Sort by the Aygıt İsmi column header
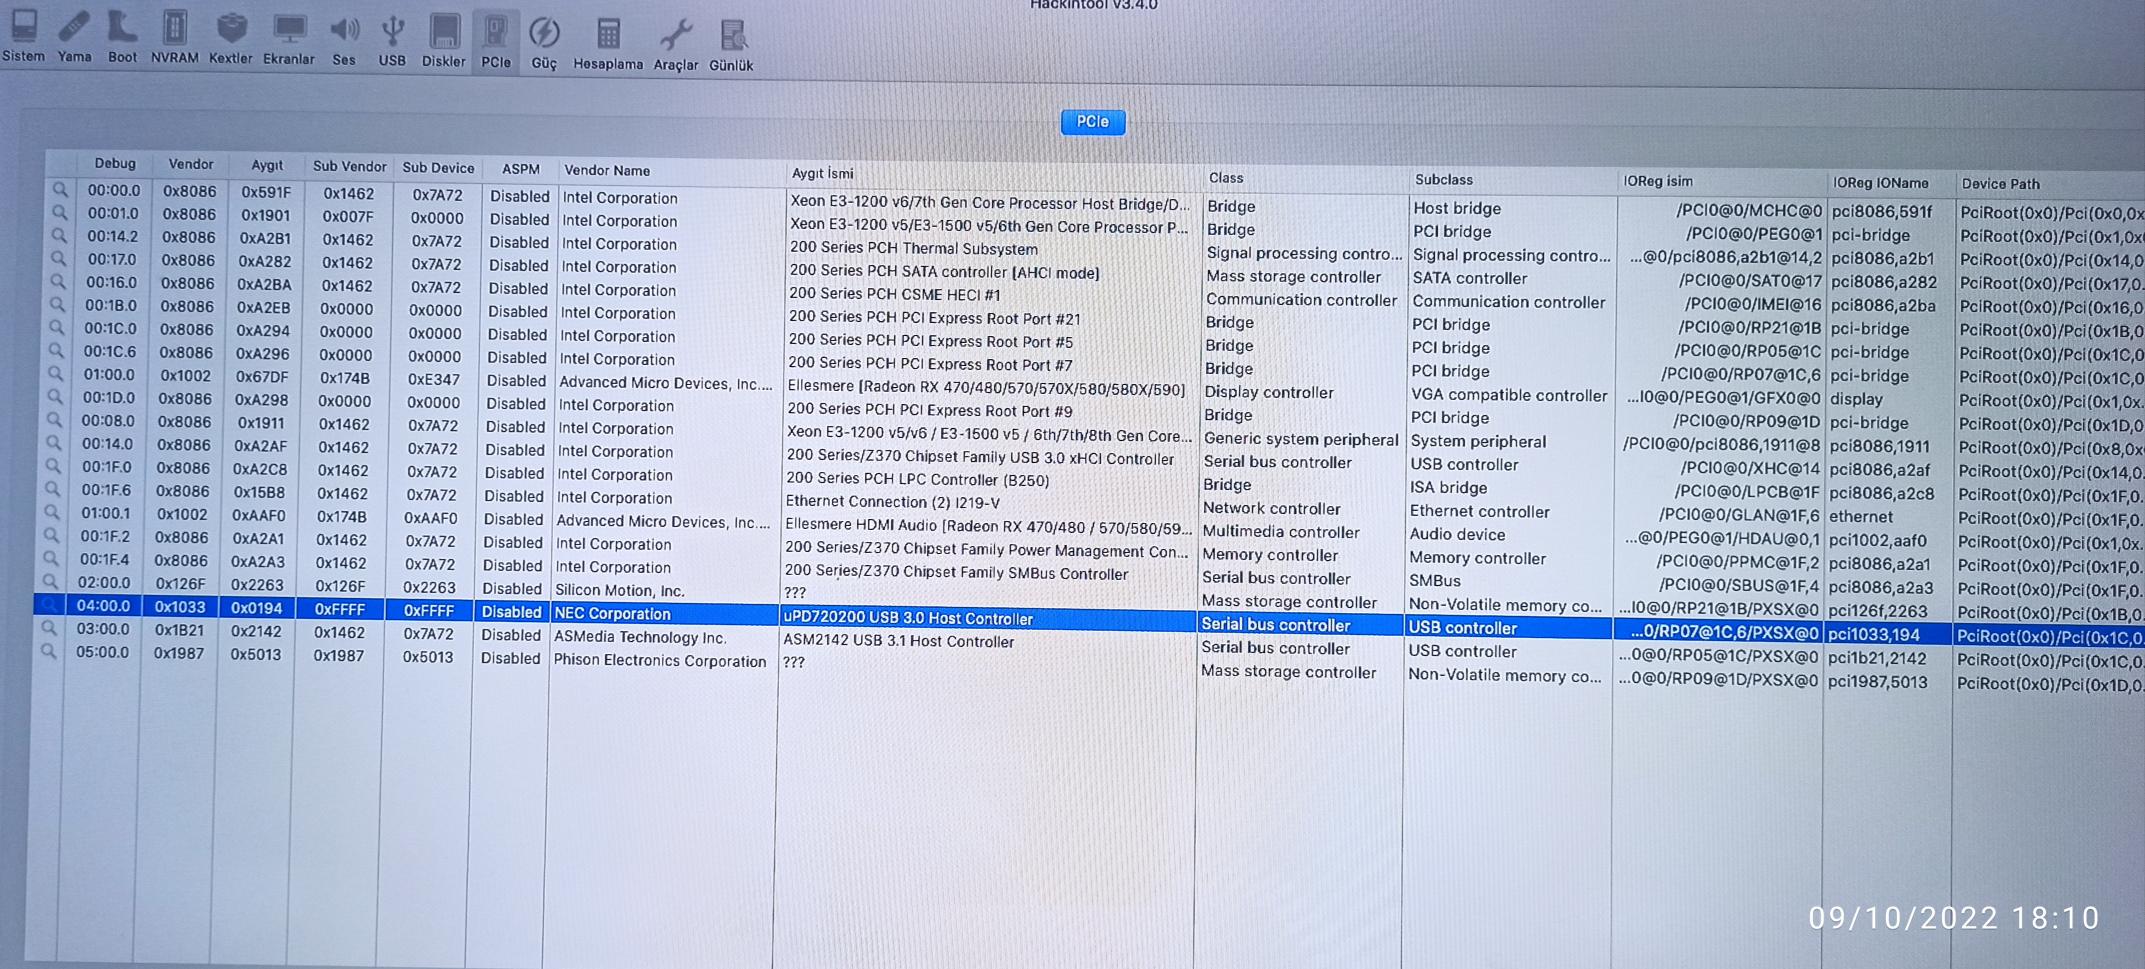This screenshot has width=2145, height=969. pos(823,173)
